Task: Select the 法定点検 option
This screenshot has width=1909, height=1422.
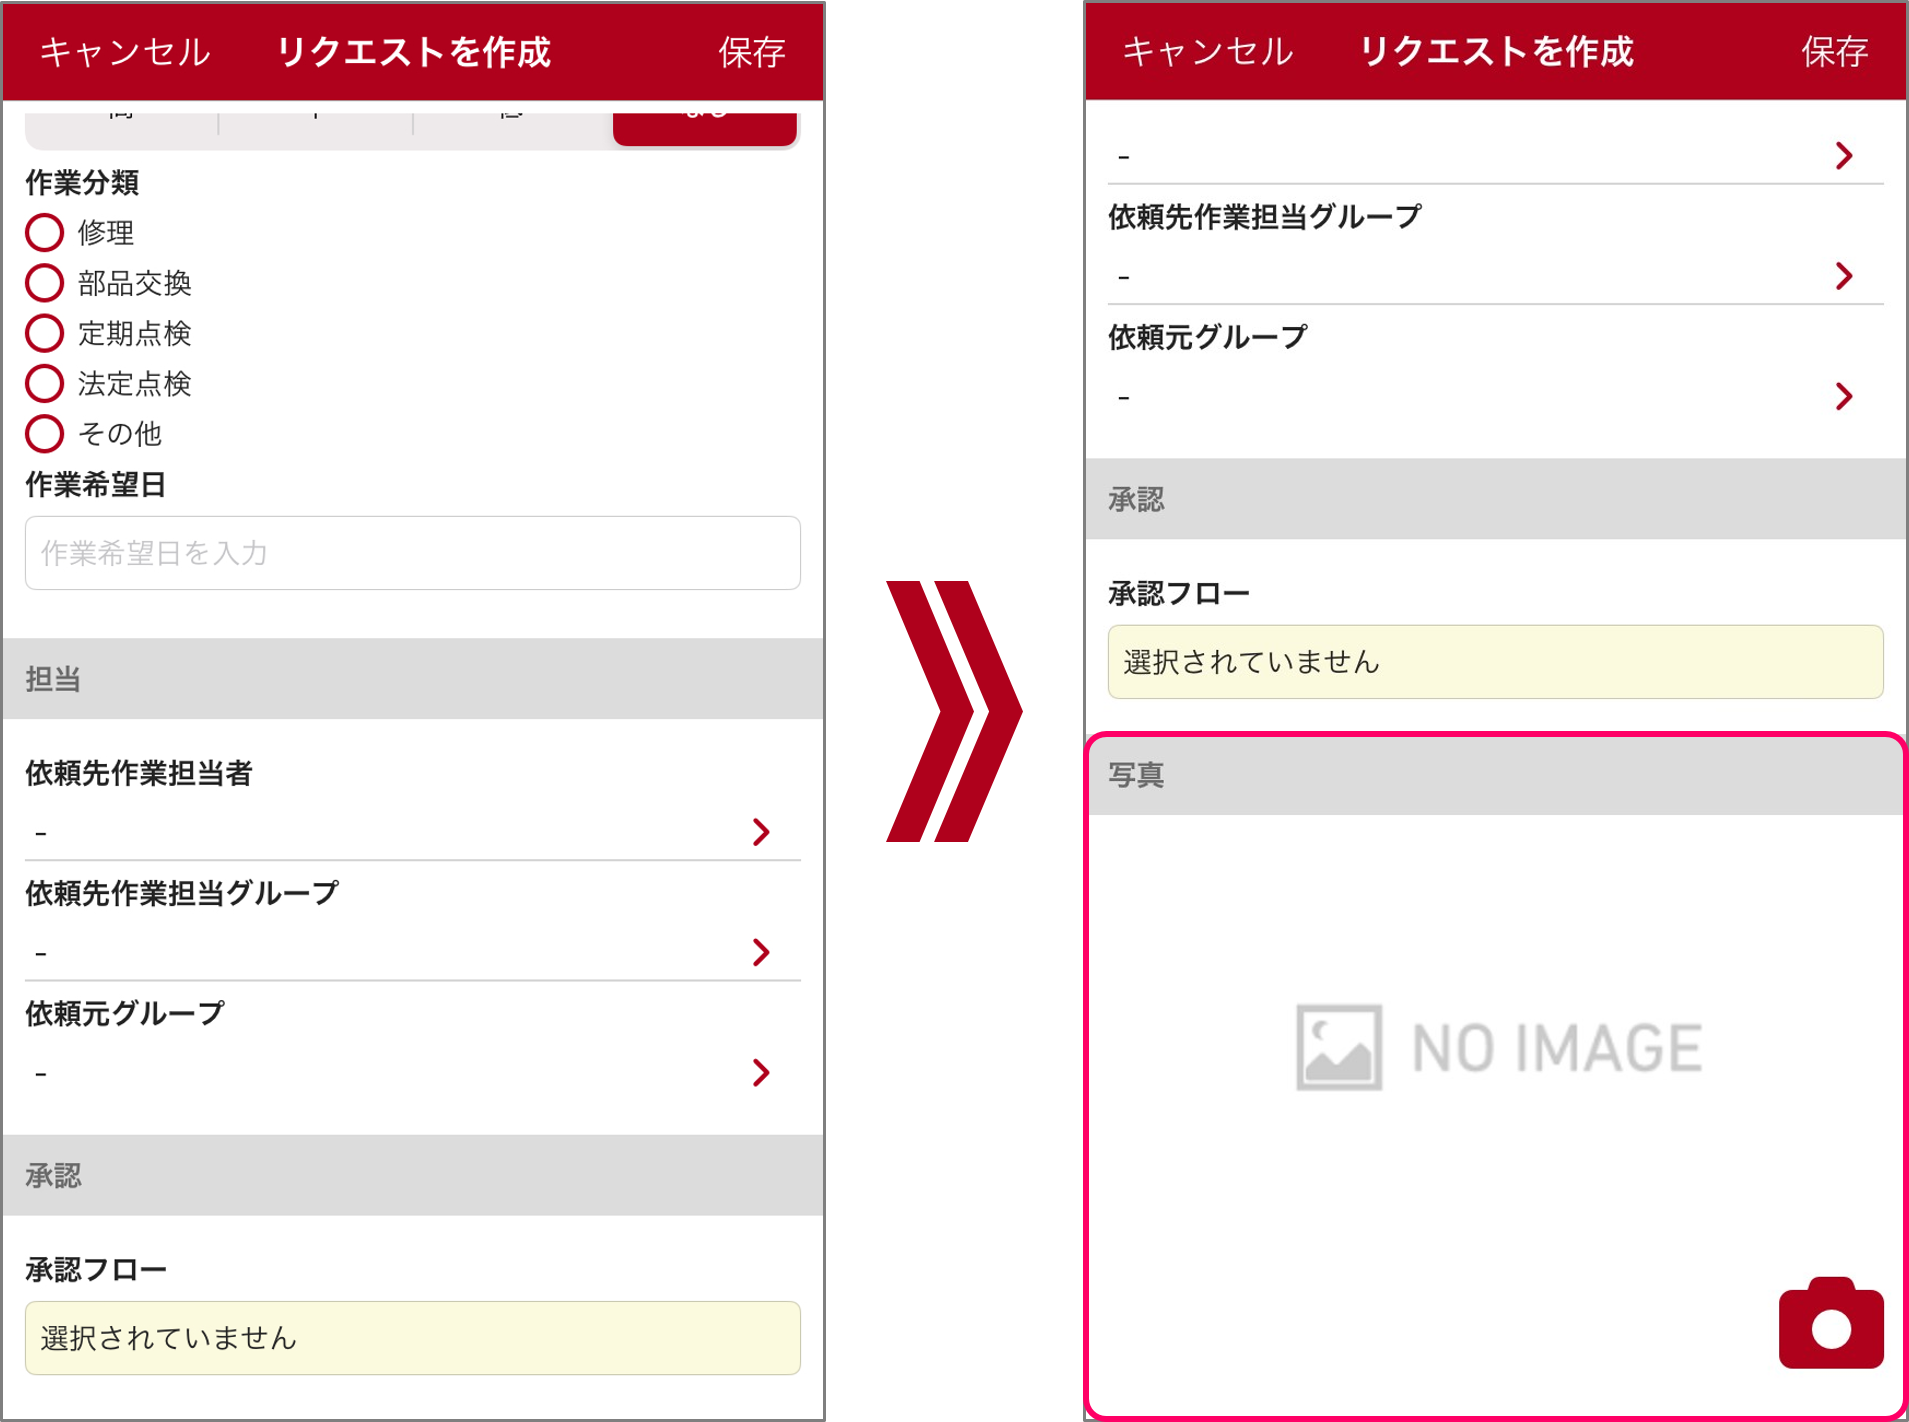Action: pos(44,383)
